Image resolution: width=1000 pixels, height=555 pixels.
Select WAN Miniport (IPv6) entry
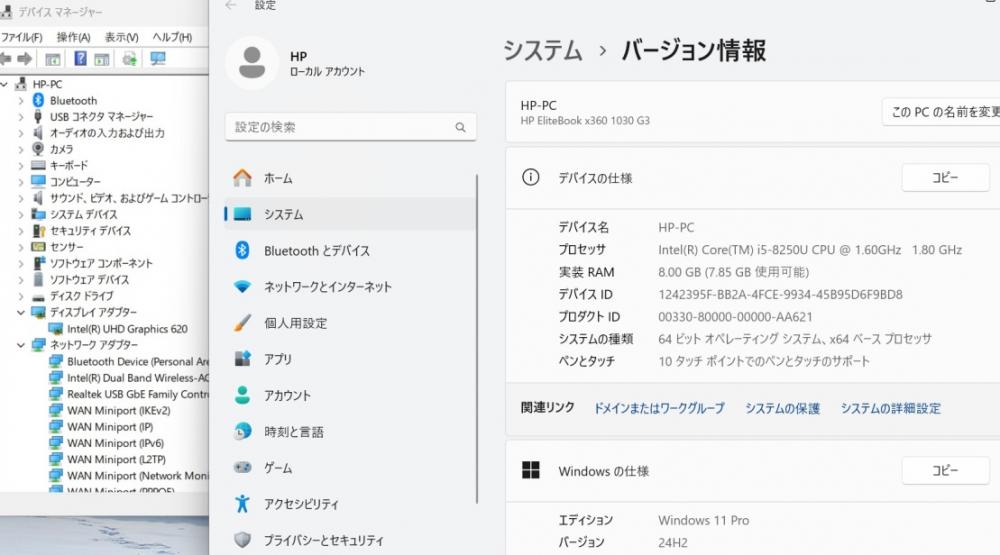(115, 443)
